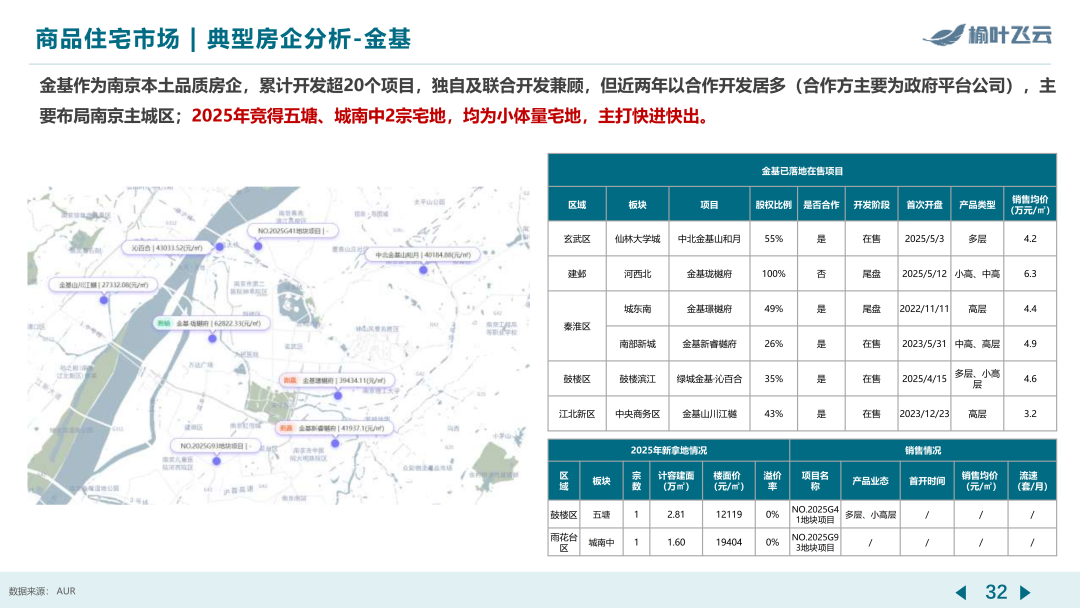Select the 55% equity cell
This screenshot has width=1080, height=608.
click(773, 239)
